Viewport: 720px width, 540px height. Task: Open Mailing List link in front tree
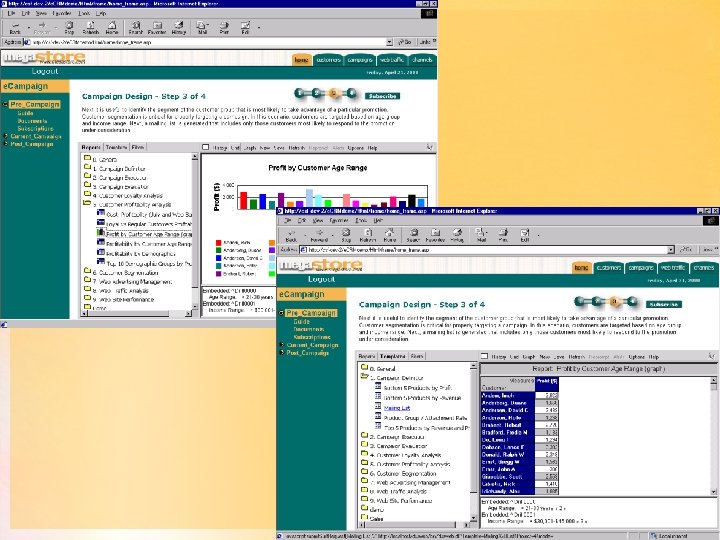397,408
